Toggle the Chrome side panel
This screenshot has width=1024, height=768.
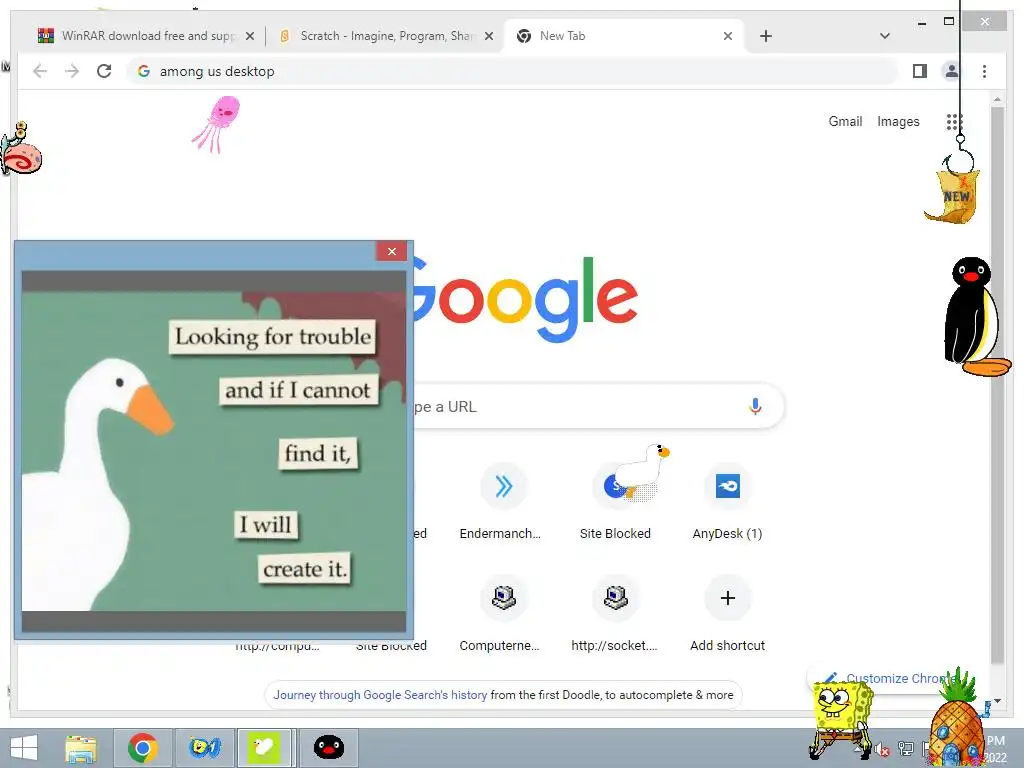pyautogui.click(x=920, y=71)
